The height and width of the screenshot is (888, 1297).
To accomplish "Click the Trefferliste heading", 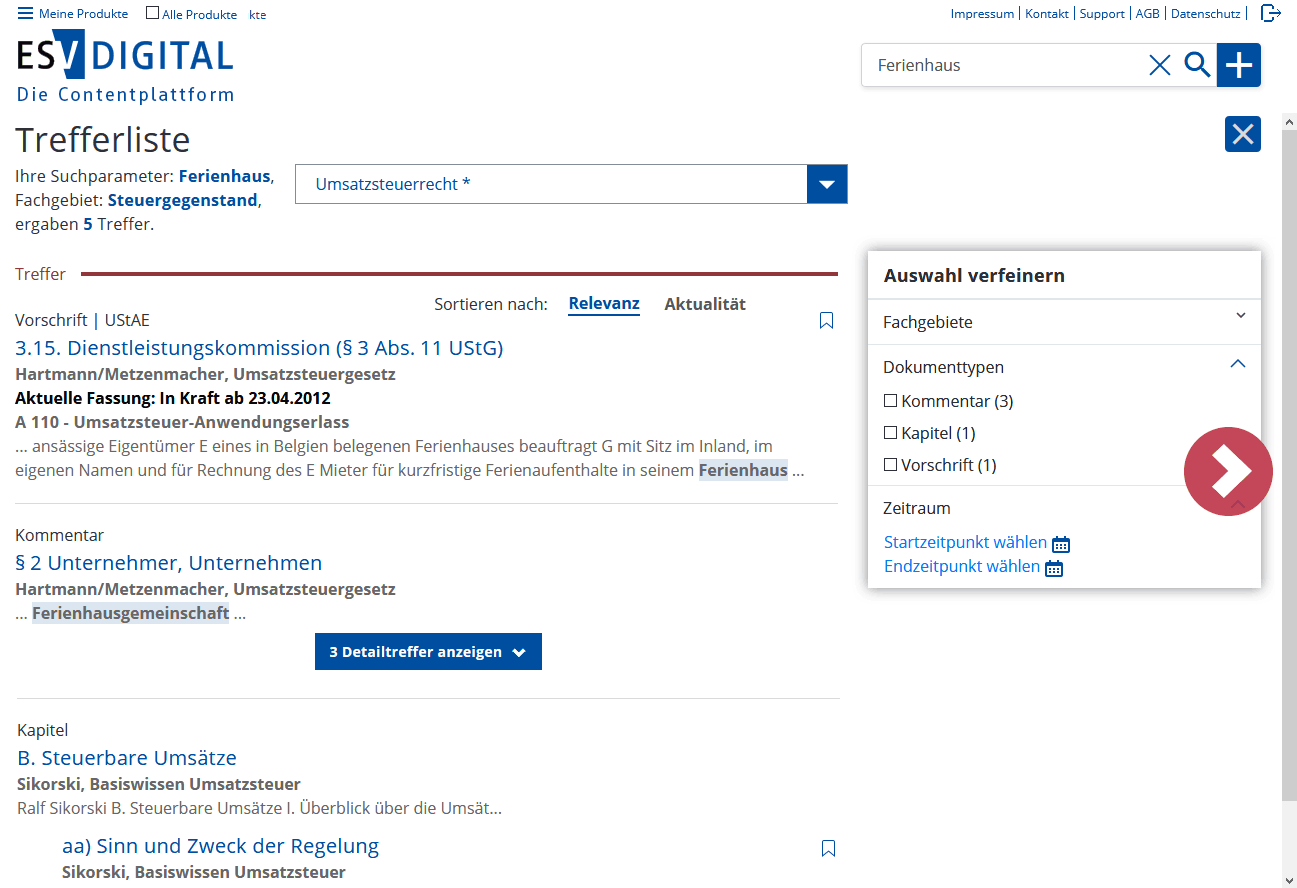I will tap(103, 139).
